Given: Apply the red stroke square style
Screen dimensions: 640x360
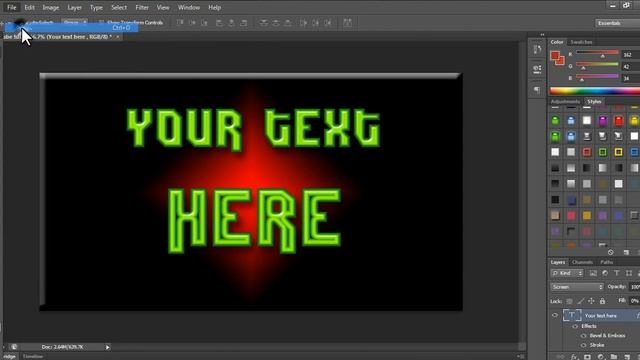Looking at the screenshot, I should point(587,152).
